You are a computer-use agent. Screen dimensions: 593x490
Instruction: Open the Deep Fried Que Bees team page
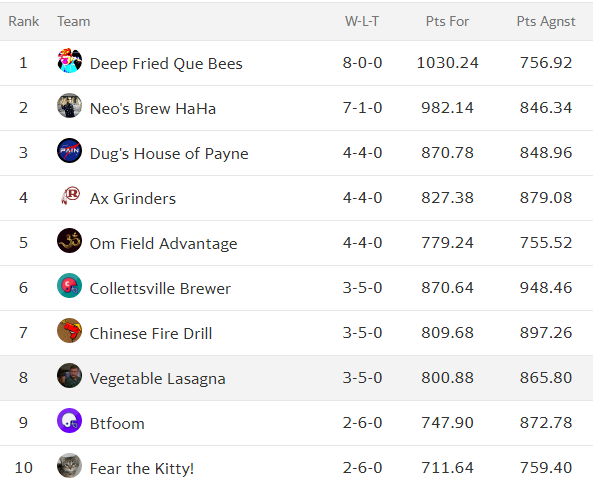pyautogui.click(x=166, y=64)
